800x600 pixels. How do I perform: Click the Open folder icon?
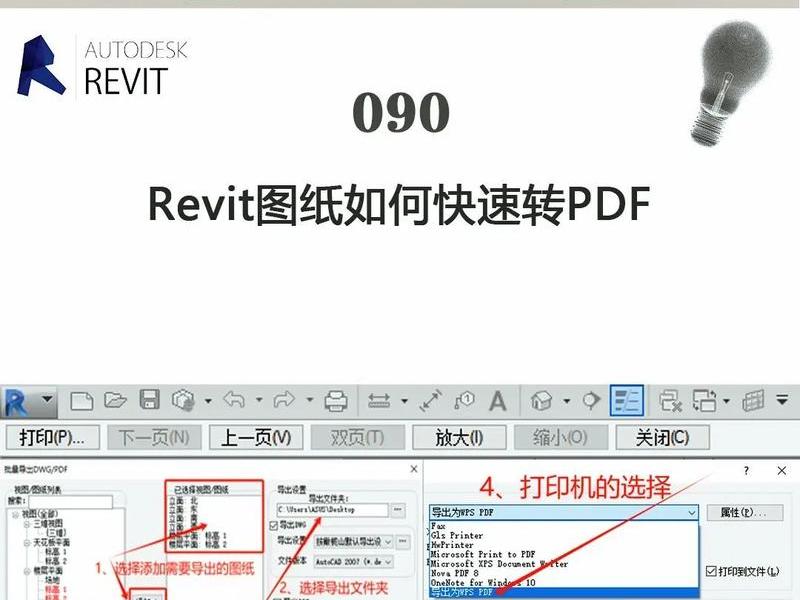pyautogui.click(x=115, y=400)
